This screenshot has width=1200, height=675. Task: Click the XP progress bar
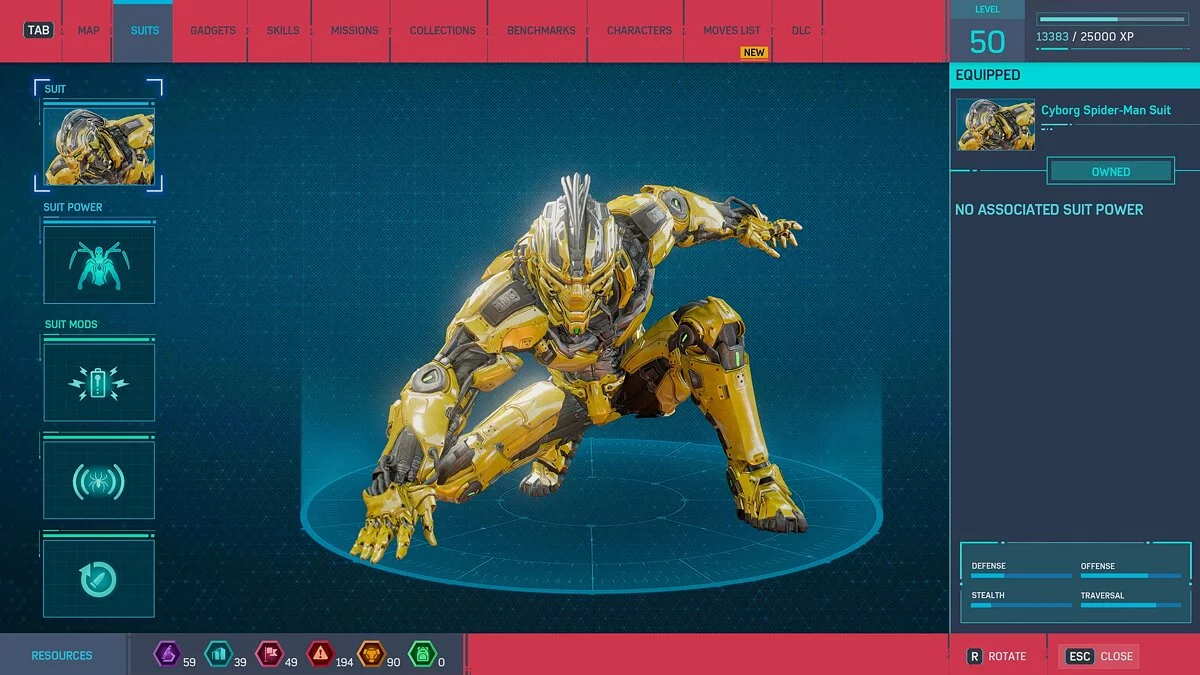click(x=1112, y=19)
